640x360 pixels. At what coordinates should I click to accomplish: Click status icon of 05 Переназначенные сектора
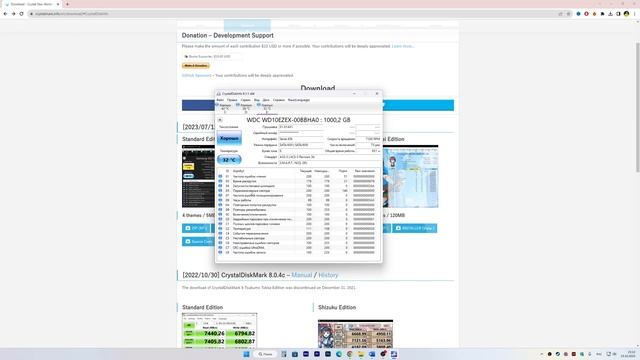click(x=220, y=191)
